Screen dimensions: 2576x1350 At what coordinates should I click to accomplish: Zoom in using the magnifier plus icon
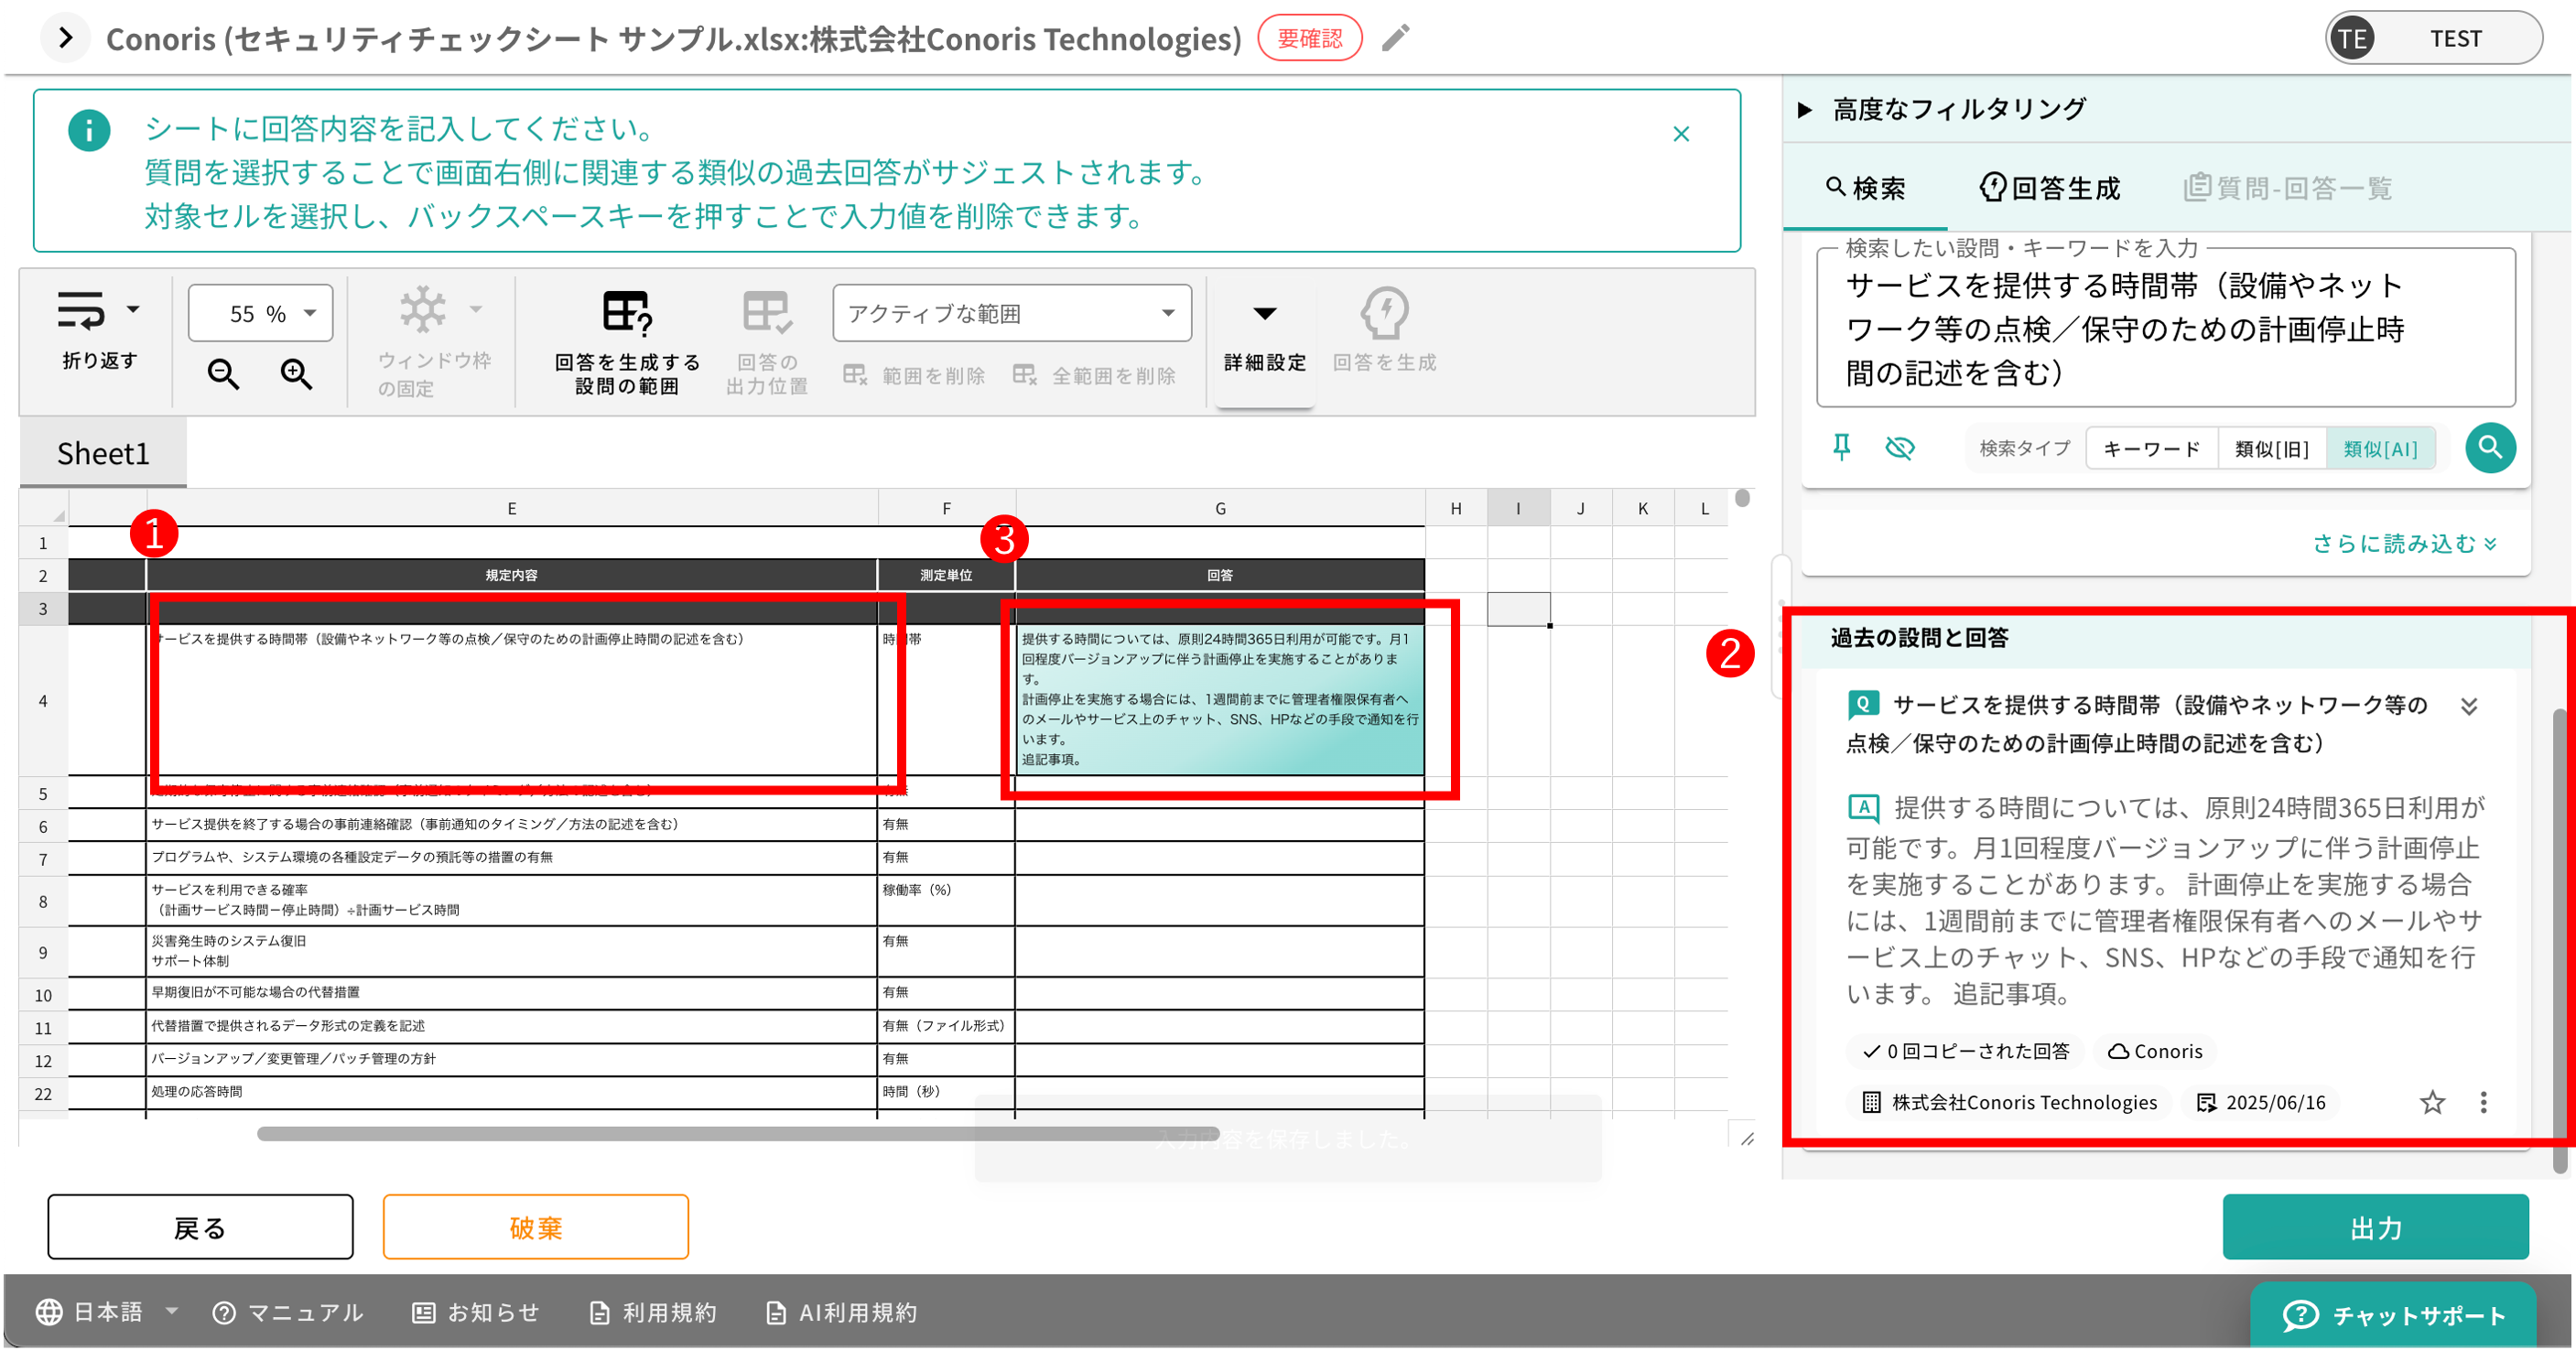click(x=295, y=374)
